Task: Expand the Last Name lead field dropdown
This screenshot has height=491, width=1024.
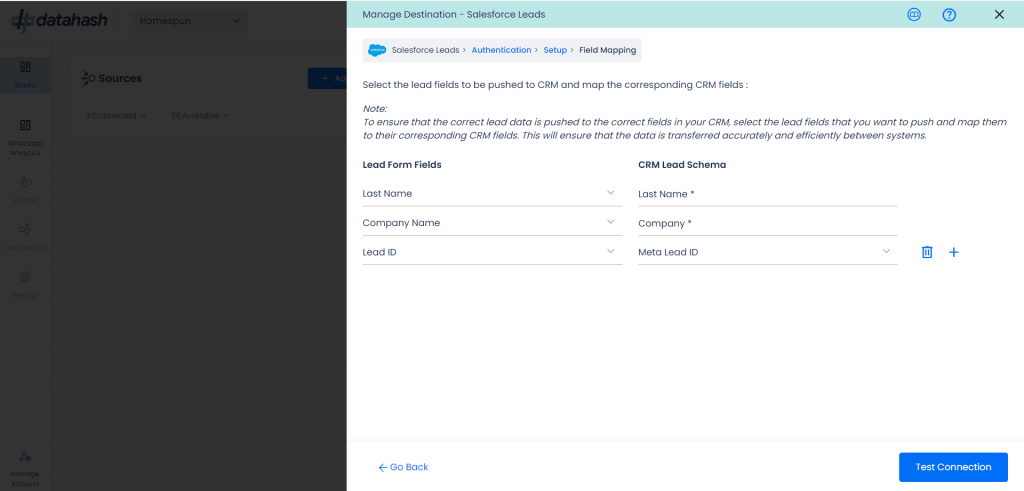Action: [492, 194]
